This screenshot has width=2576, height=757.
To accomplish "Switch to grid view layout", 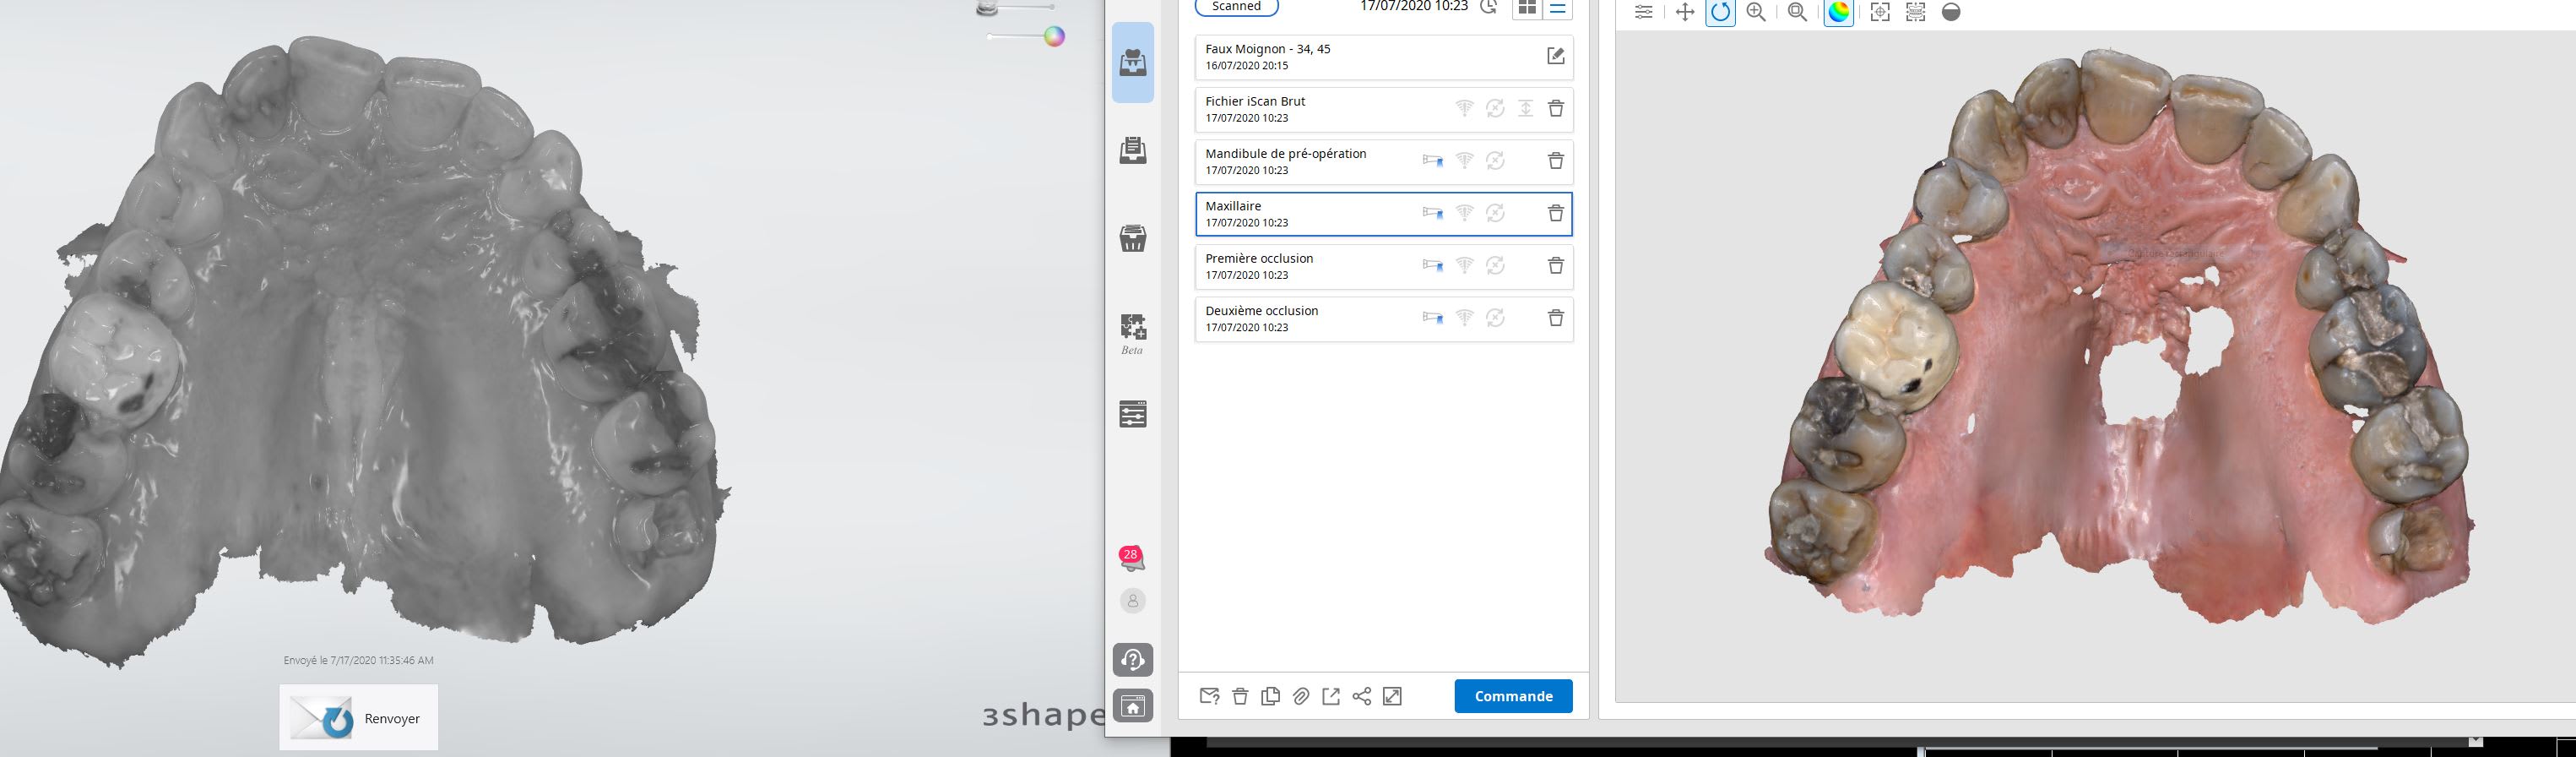I will [1527, 9].
